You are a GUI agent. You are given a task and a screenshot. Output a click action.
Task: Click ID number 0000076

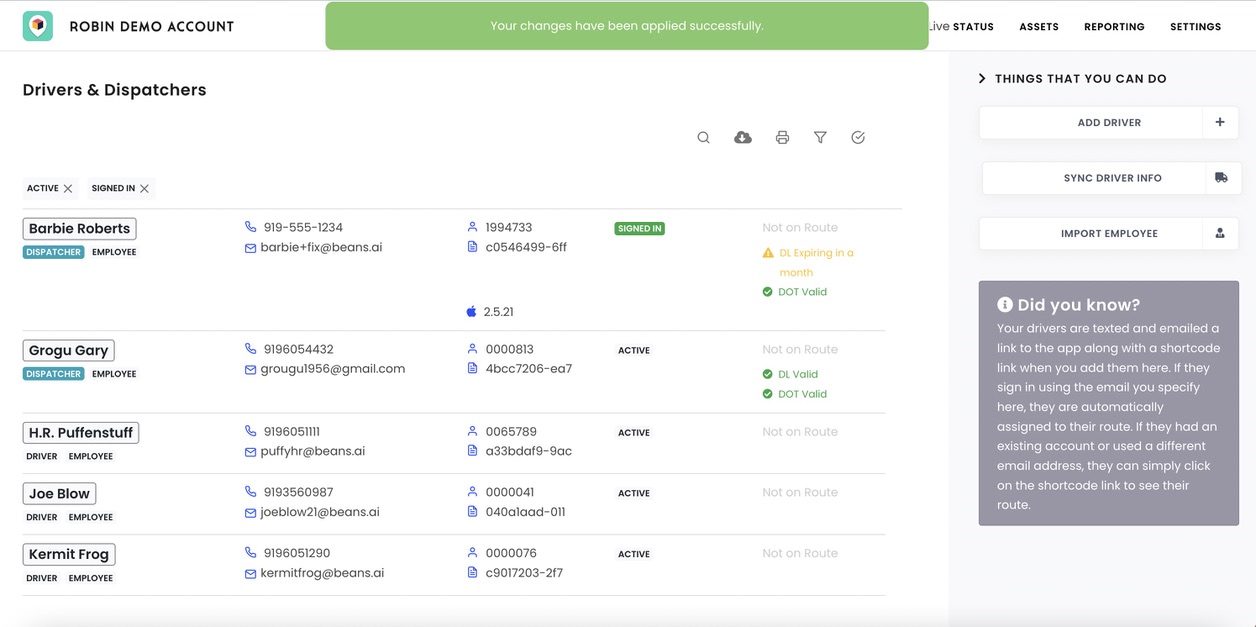[511, 553]
